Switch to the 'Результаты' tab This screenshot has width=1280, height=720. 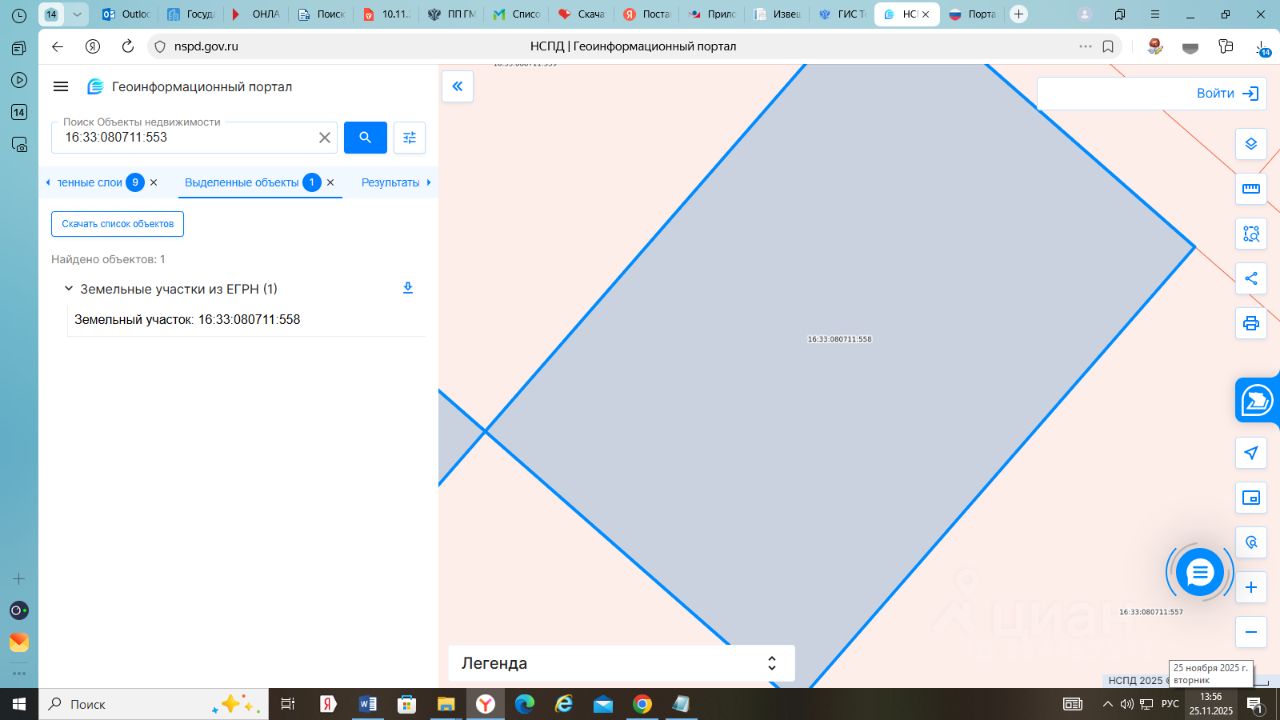tap(390, 183)
